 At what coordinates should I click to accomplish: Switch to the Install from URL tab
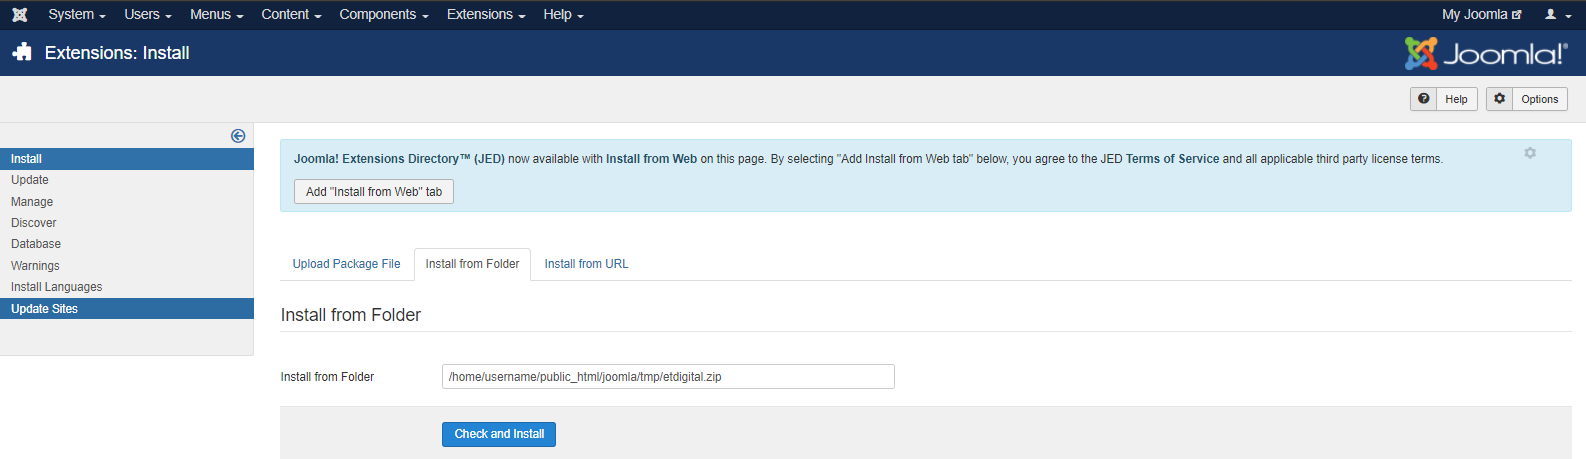click(586, 264)
